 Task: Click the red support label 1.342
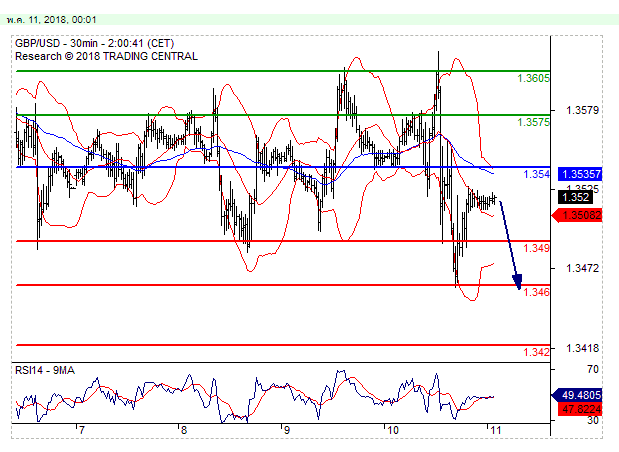(536, 352)
